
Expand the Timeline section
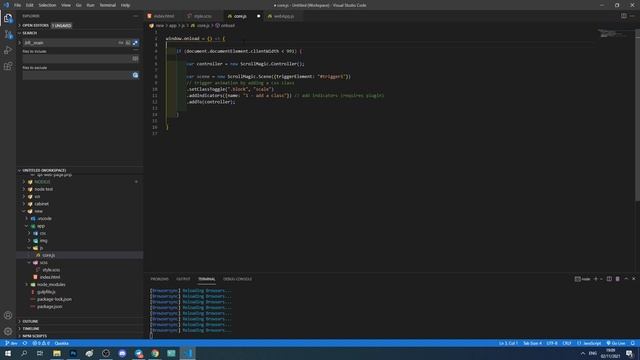[31, 329]
